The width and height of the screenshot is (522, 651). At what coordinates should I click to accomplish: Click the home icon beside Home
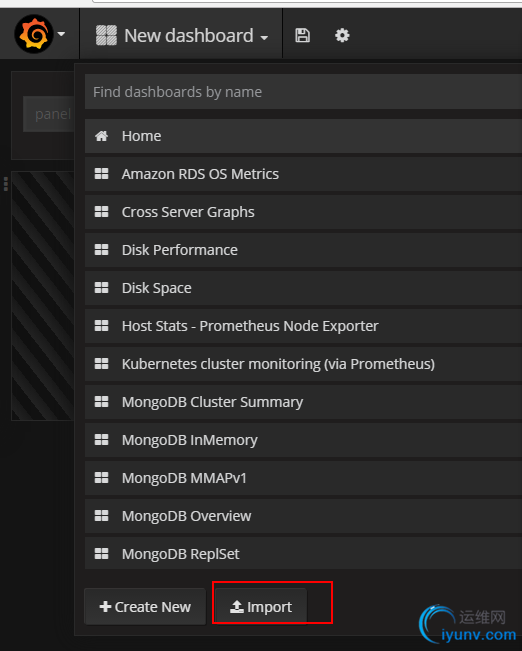point(101,136)
